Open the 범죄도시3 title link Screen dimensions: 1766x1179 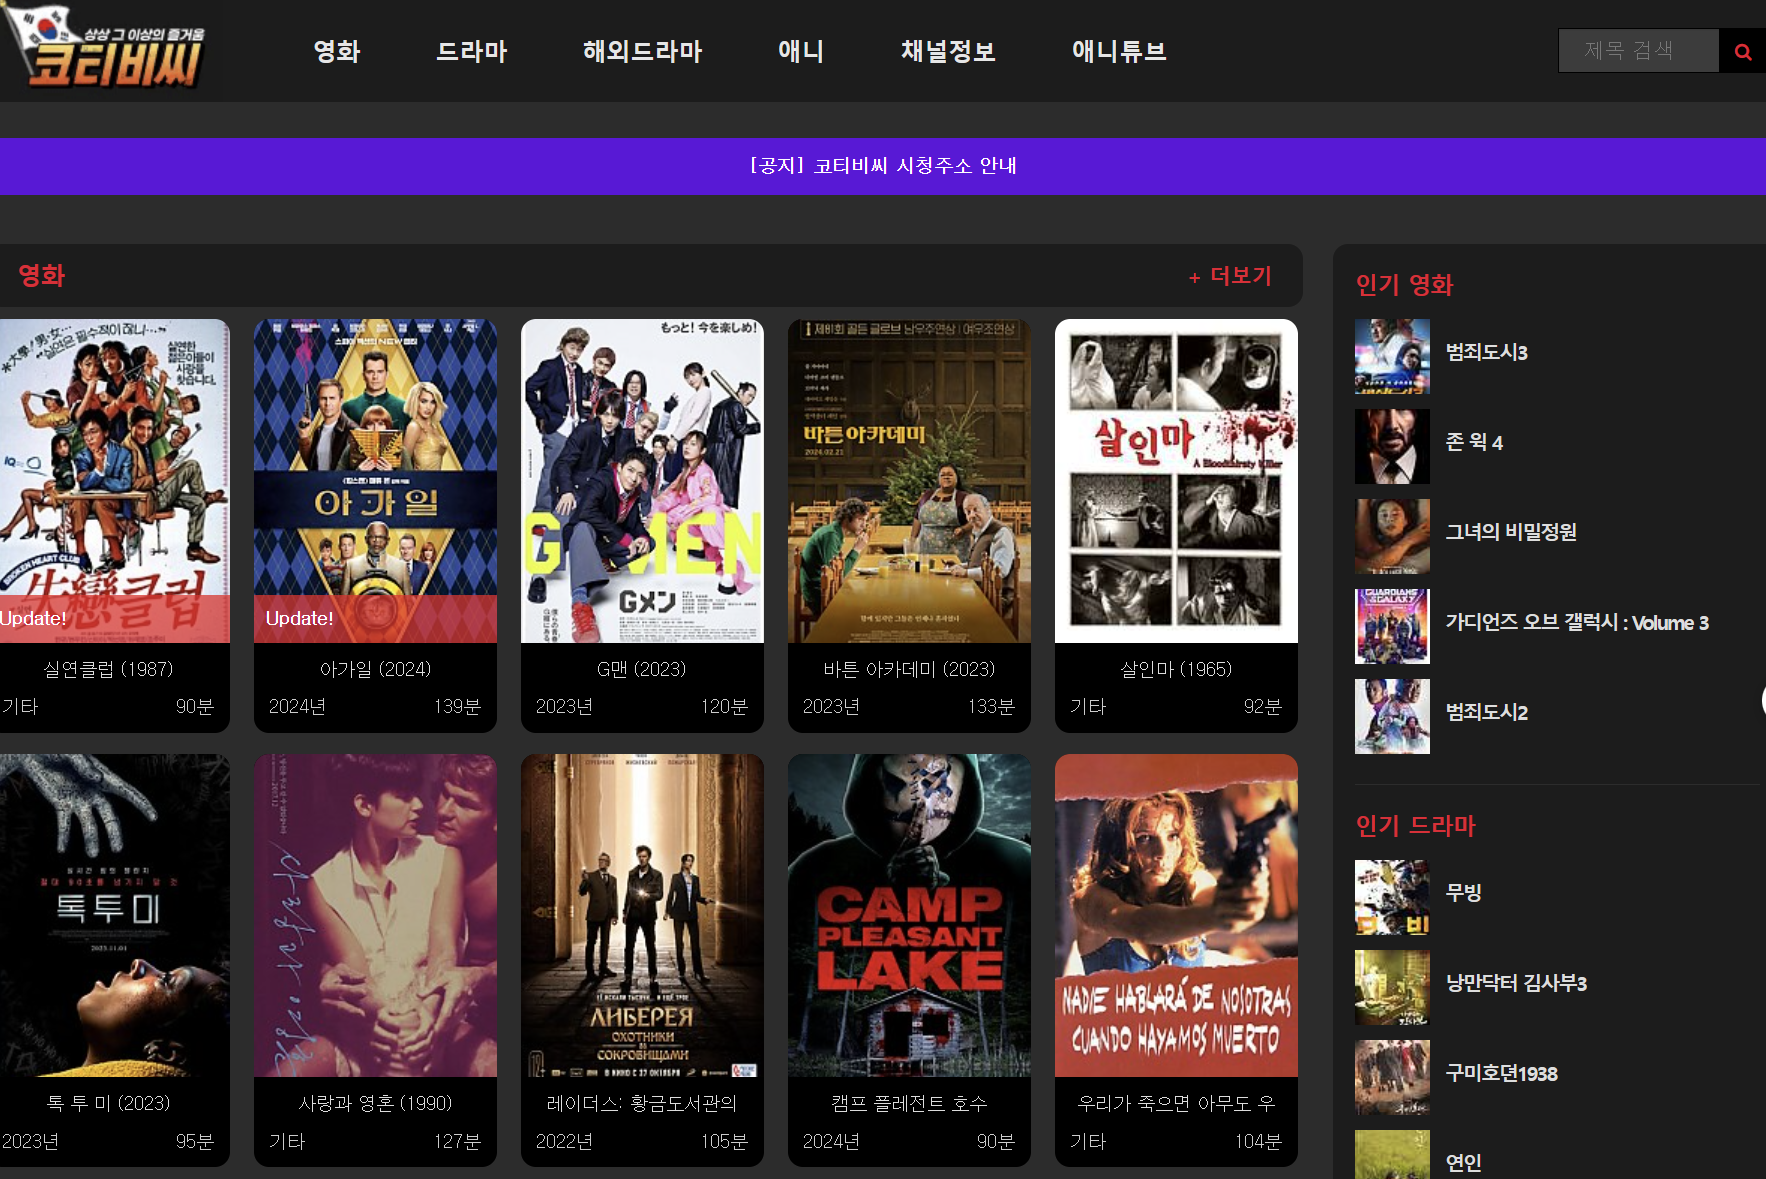coord(1487,352)
